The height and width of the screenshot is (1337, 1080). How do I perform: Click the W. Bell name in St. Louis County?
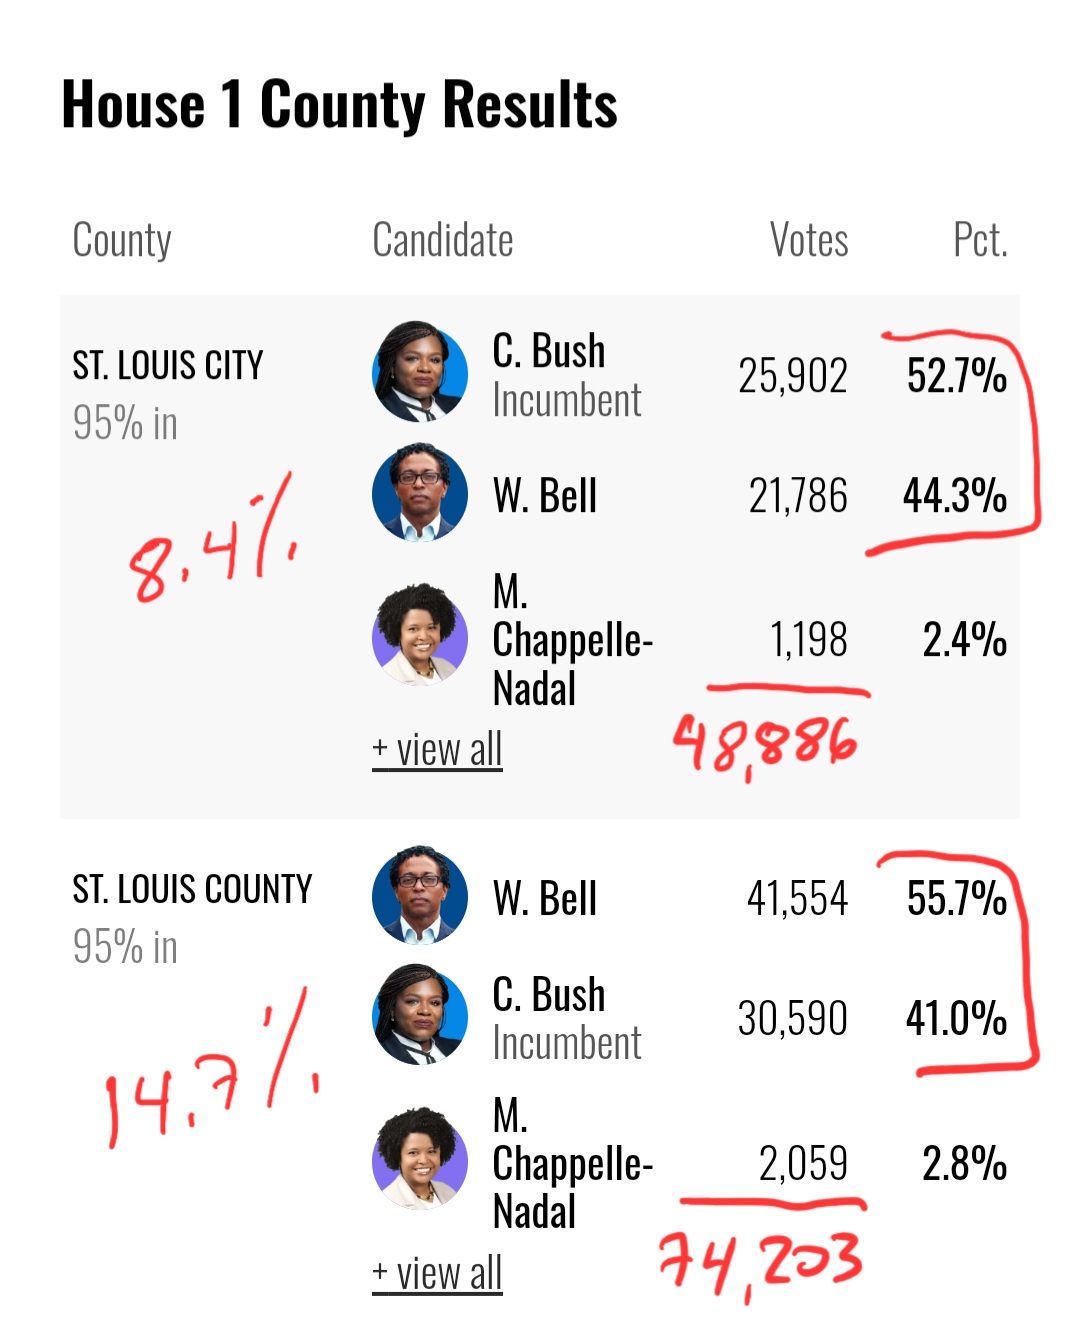[545, 898]
